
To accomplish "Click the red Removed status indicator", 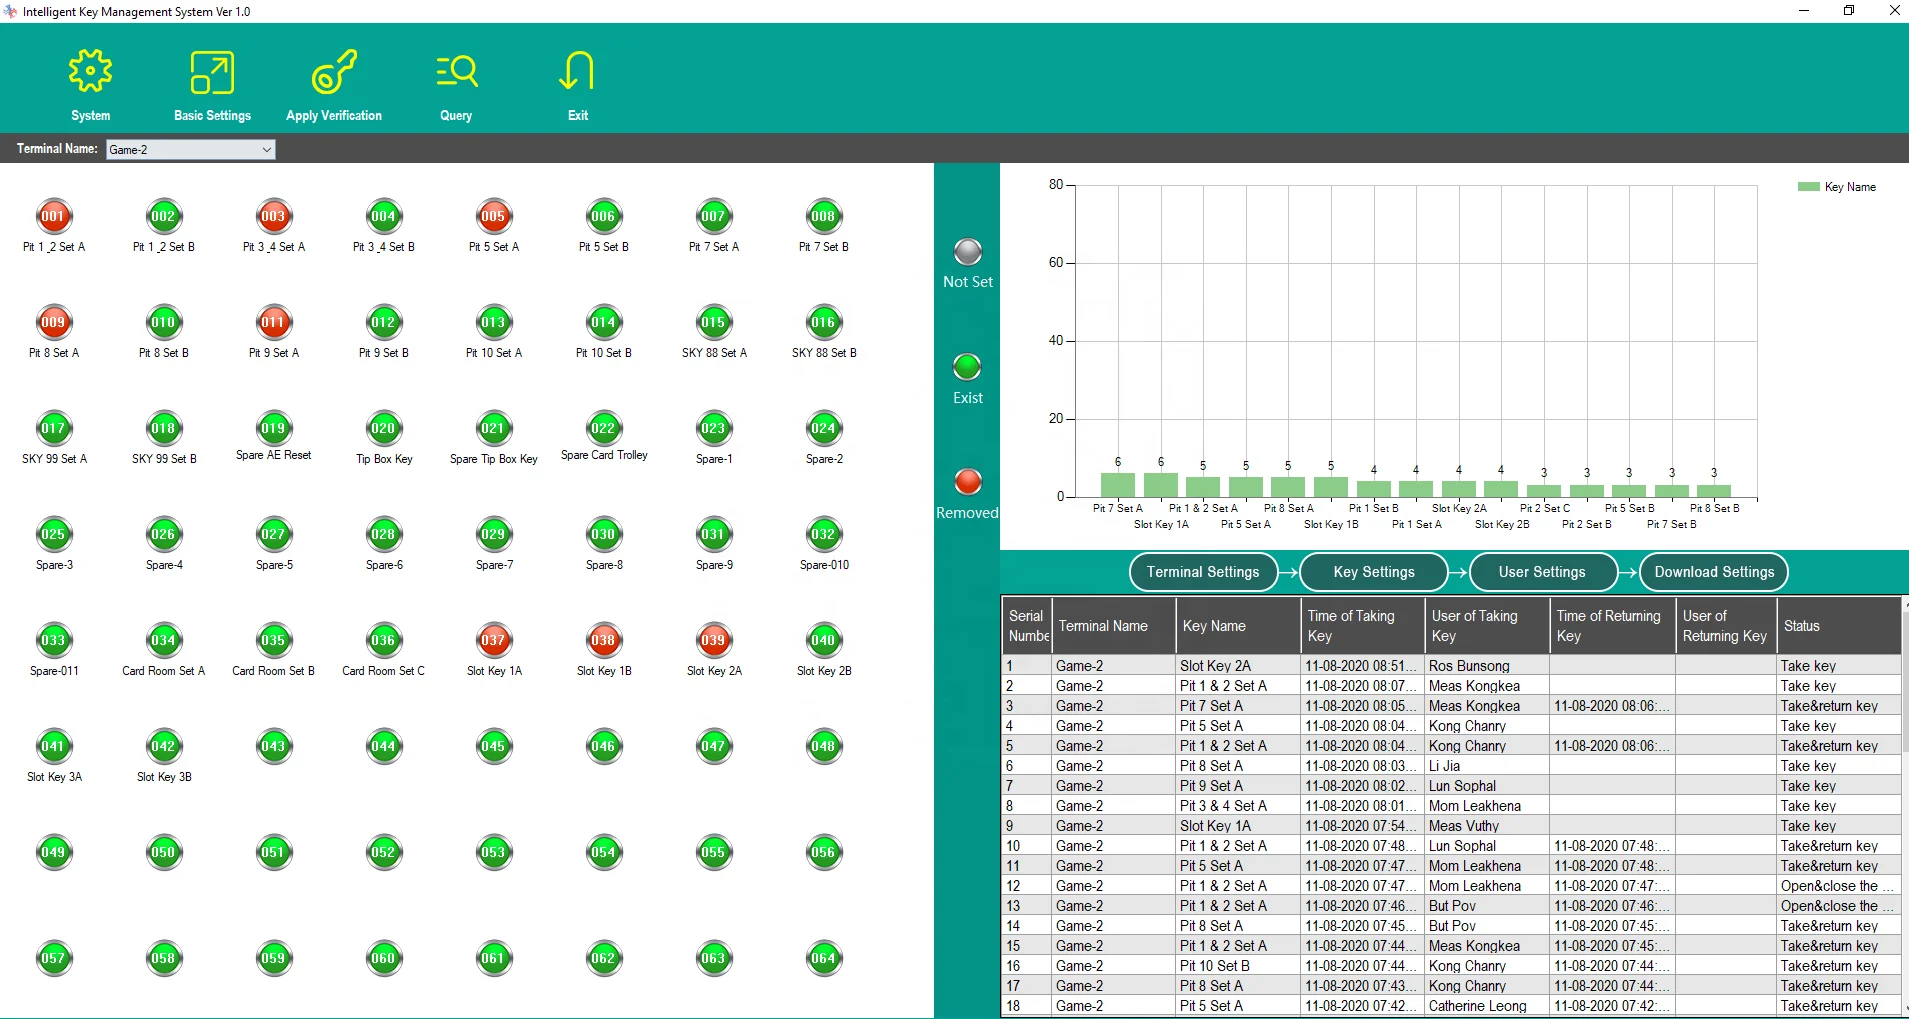I will point(967,482).
